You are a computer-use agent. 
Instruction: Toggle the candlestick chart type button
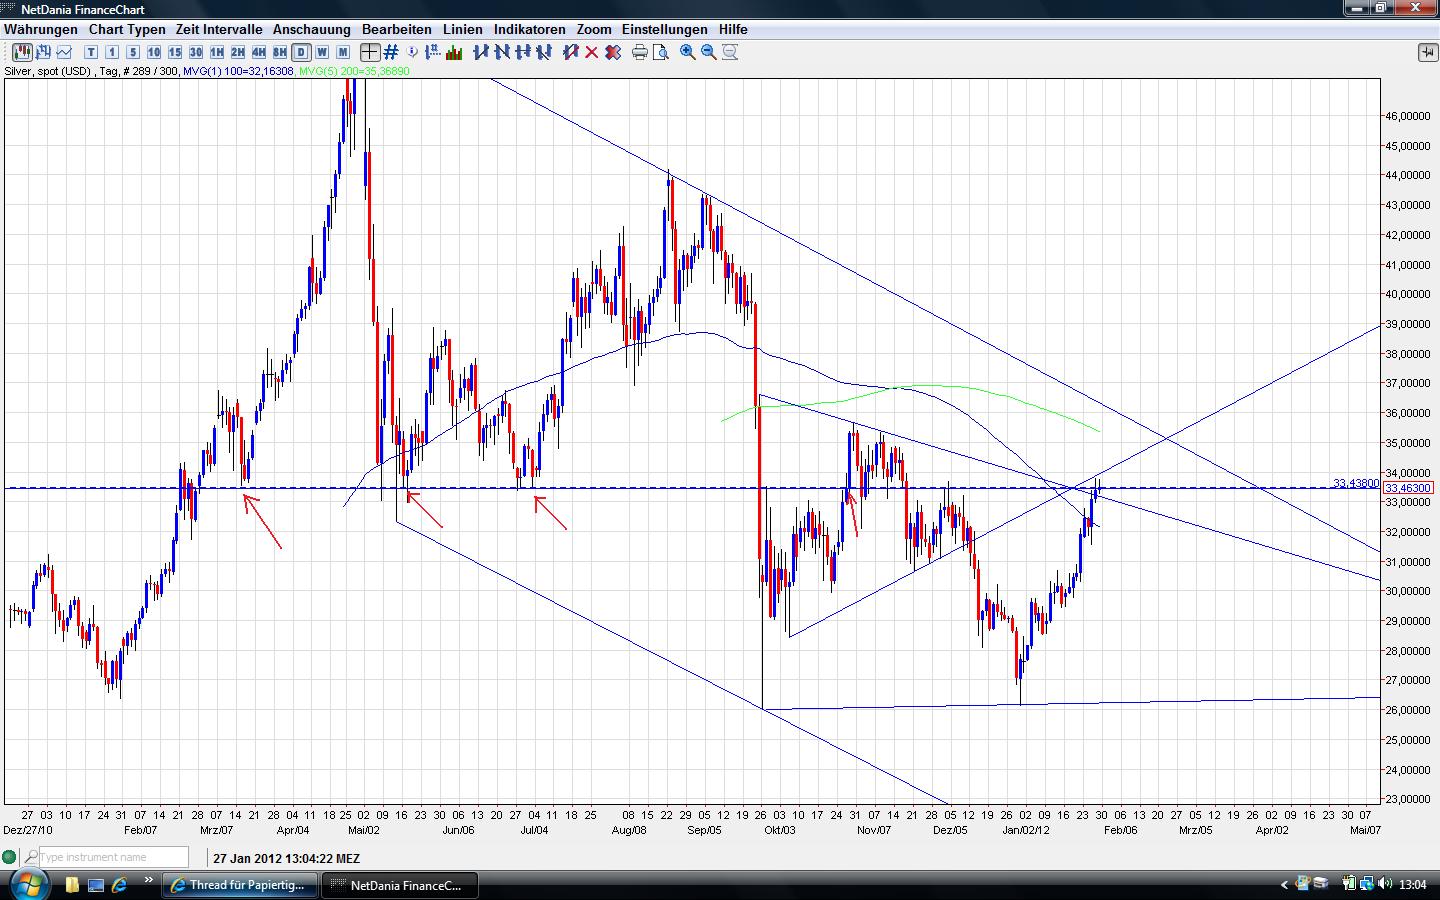23,52
